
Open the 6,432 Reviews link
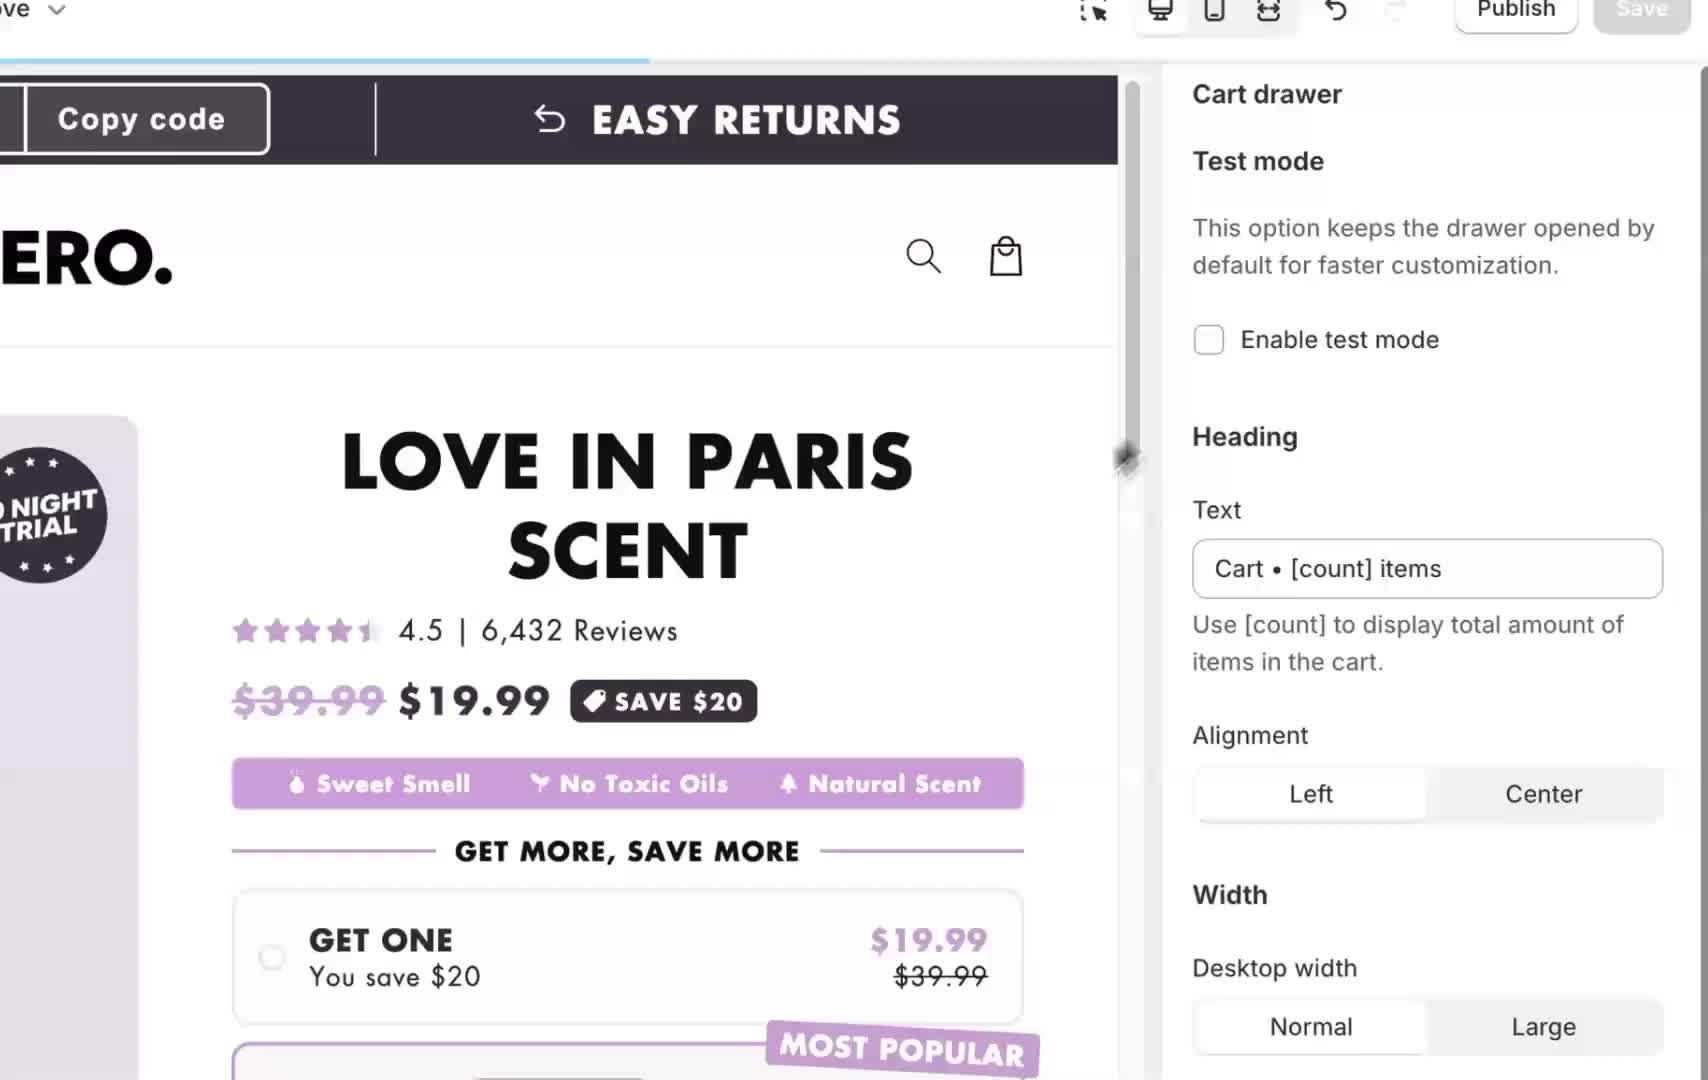578,630
